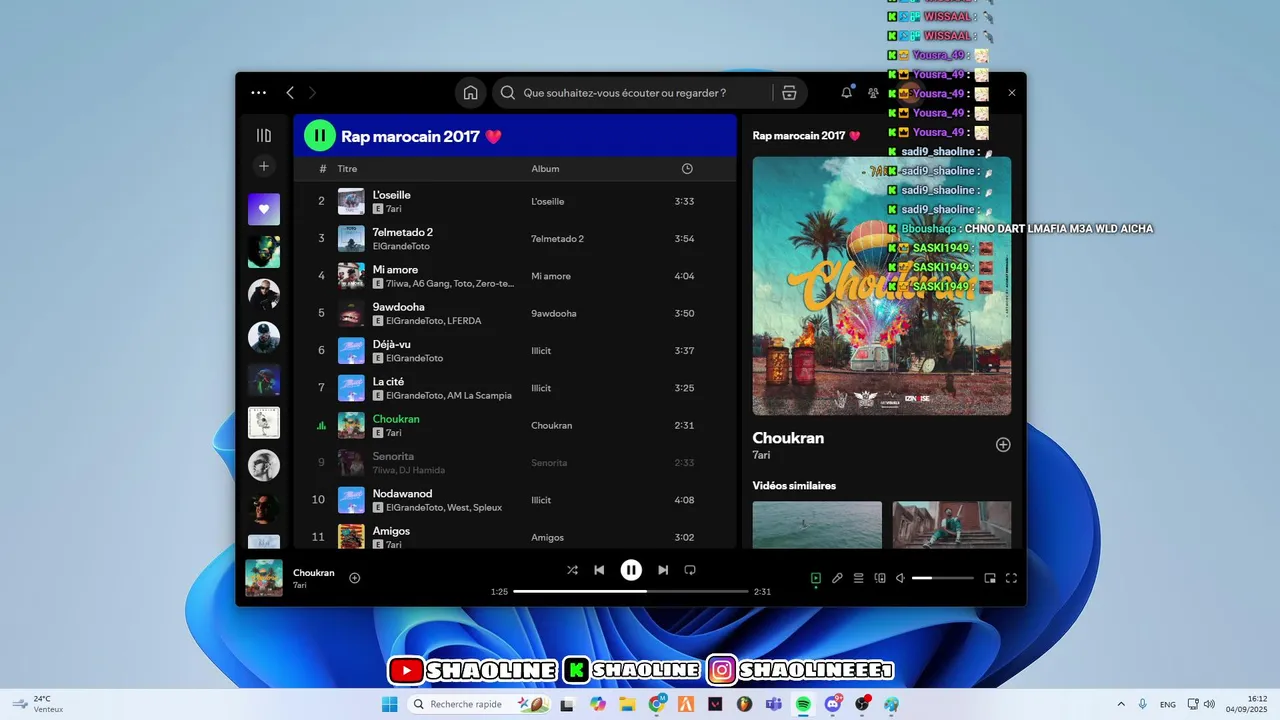Image resolution: width=1280 pixels, height=720 pixels.
Task: Click the Choukran cover in Now Playing panel
Action: tap(882, 286)
